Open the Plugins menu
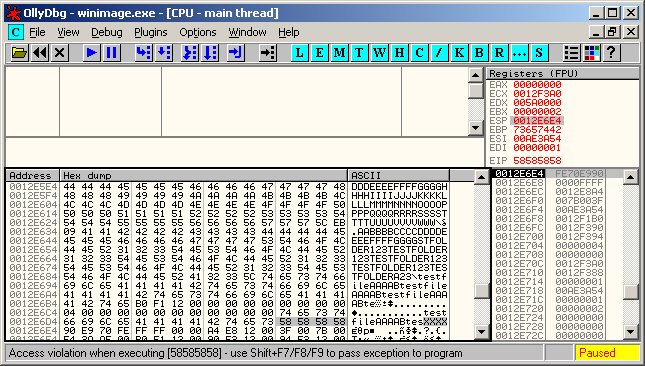Image resolution: width=645 pixels, height=366 pixels. (151, 32)
